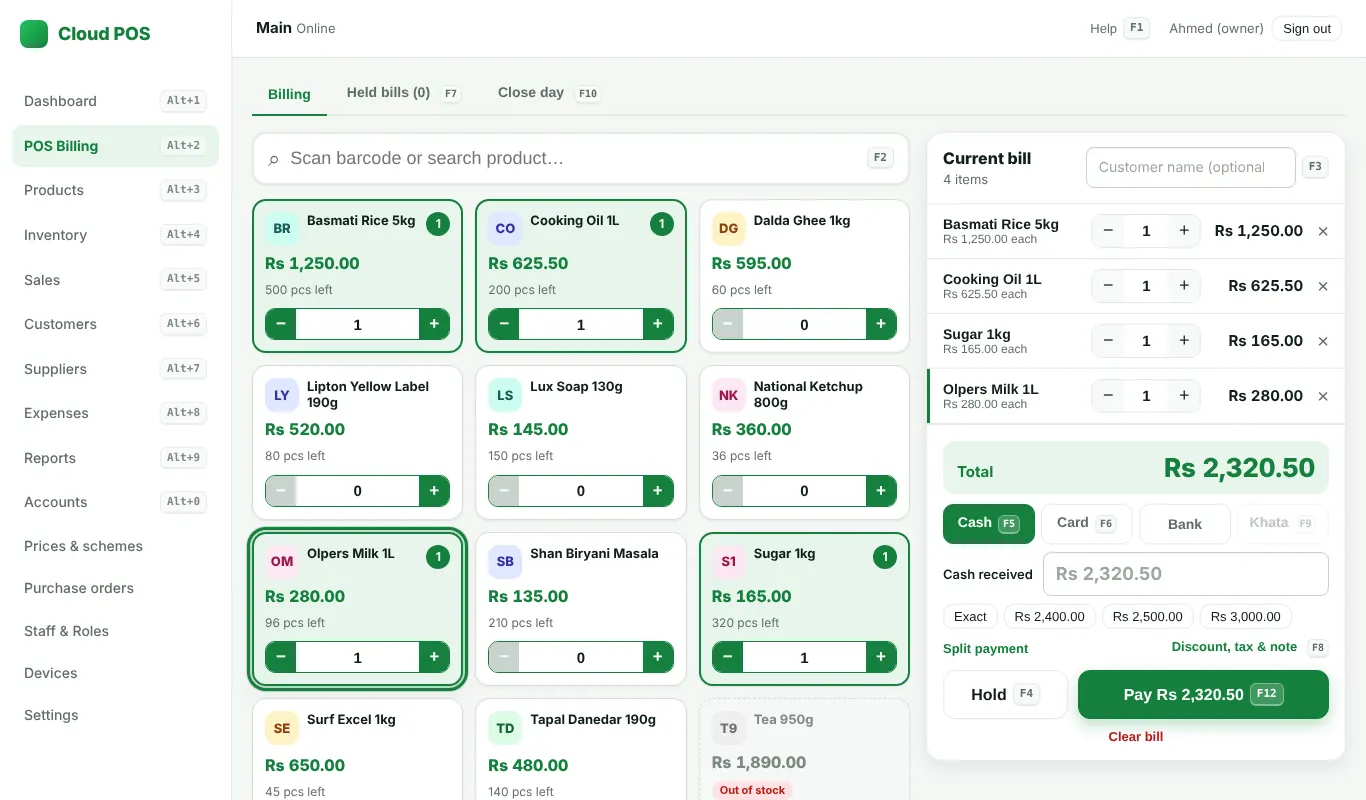The width and height of the screenshot is (1366, 800).
Task: Decrease Cooking Oil quantity in current bill
Action: coord(1108,286)
